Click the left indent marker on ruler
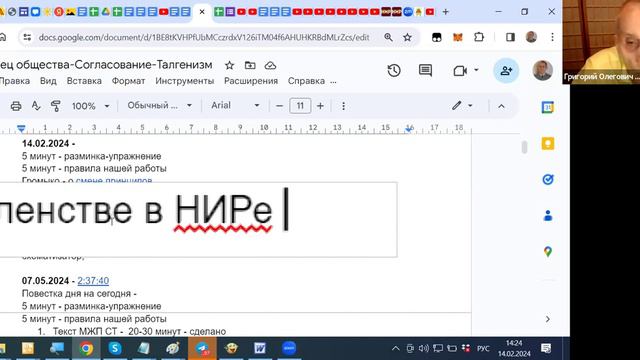This screenshot has height=360, width=640. coord(21,129)
